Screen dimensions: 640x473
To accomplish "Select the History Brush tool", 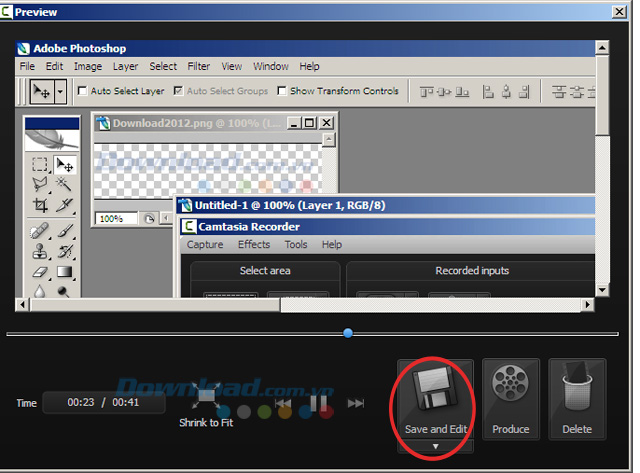I will click(x=65, y=251).
